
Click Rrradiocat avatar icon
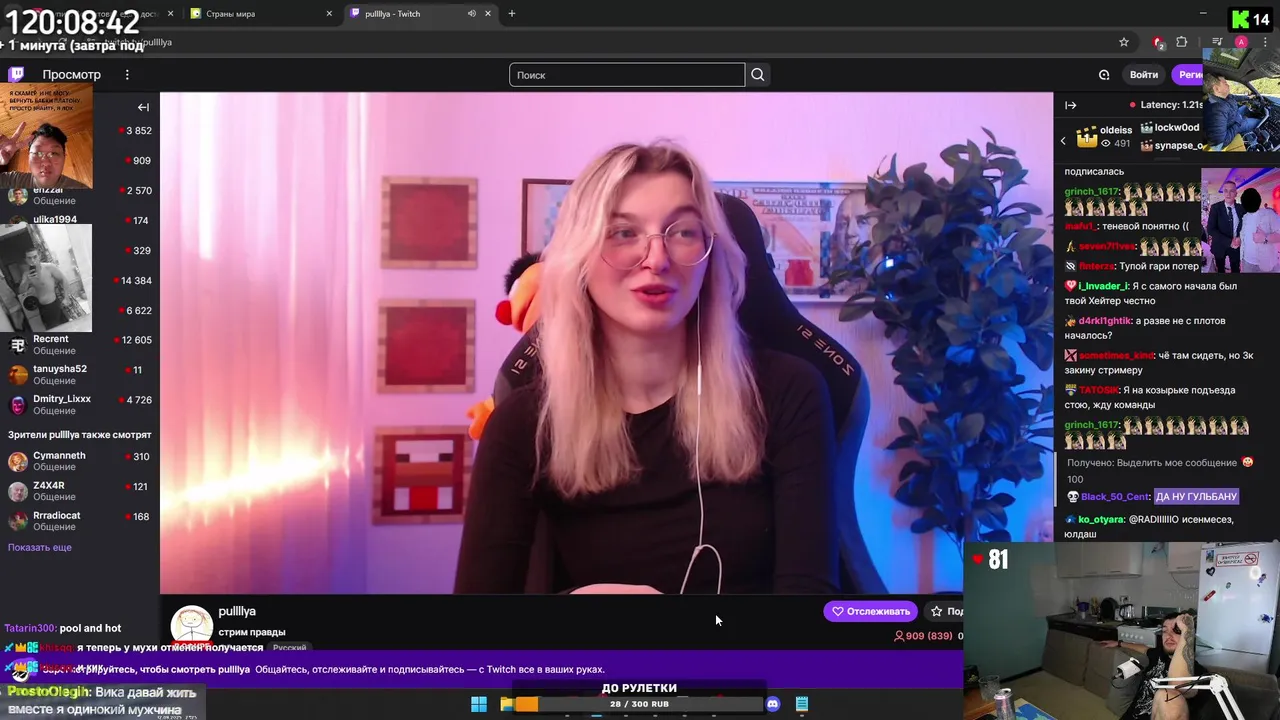tap(18, 521)
